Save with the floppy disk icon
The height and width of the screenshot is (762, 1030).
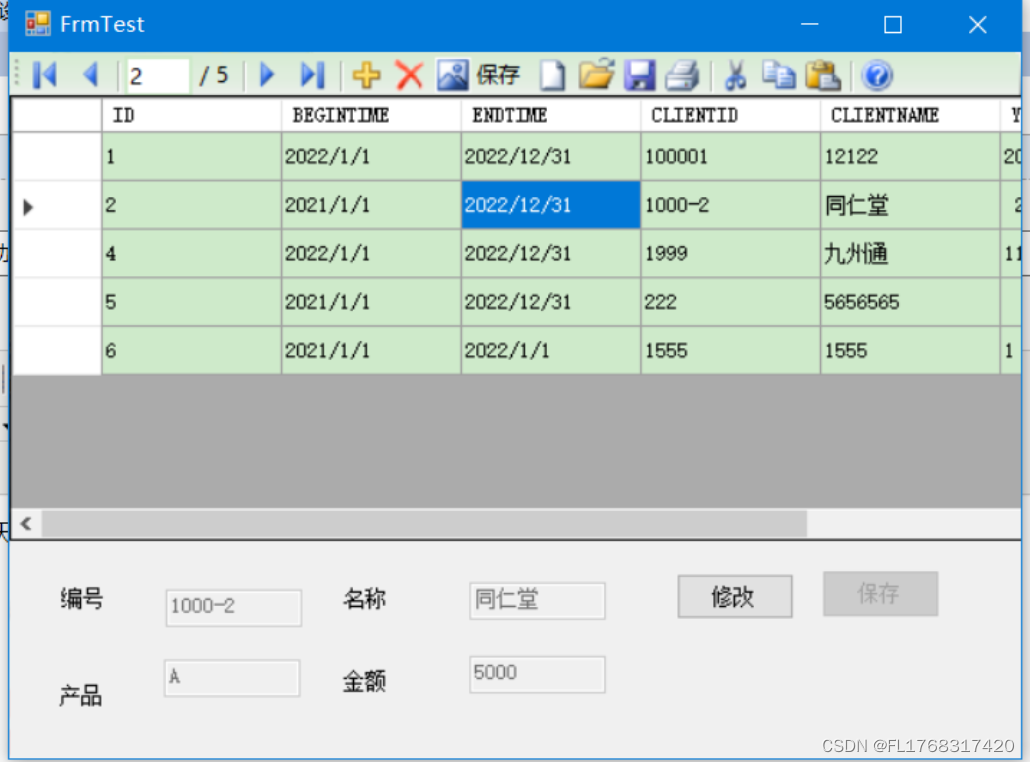click(x=640, y=75)
